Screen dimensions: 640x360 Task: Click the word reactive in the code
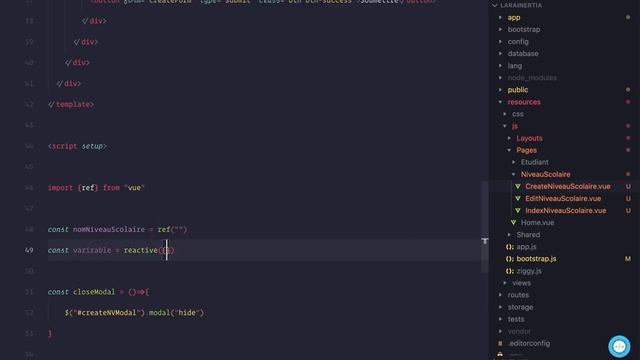(x=141, y=250)
